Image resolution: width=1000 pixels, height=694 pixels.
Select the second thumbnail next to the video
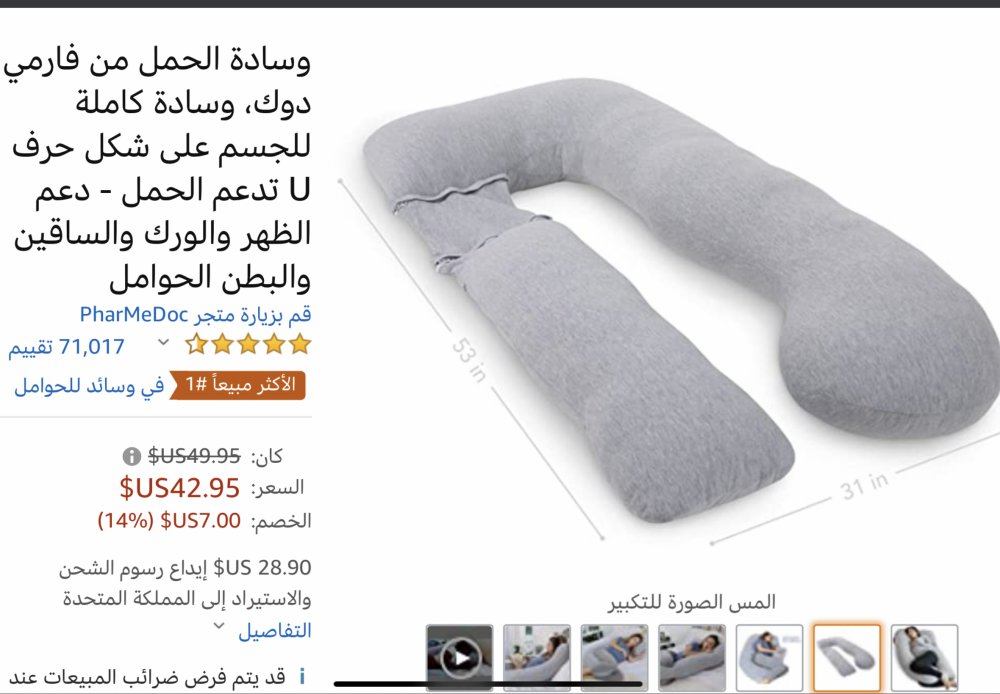[537, 658]
